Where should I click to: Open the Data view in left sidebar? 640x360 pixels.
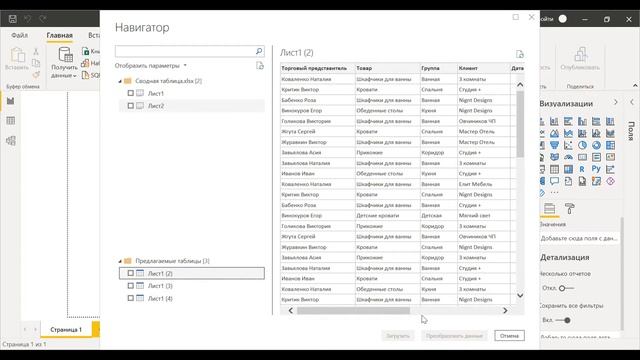[11, 120]
